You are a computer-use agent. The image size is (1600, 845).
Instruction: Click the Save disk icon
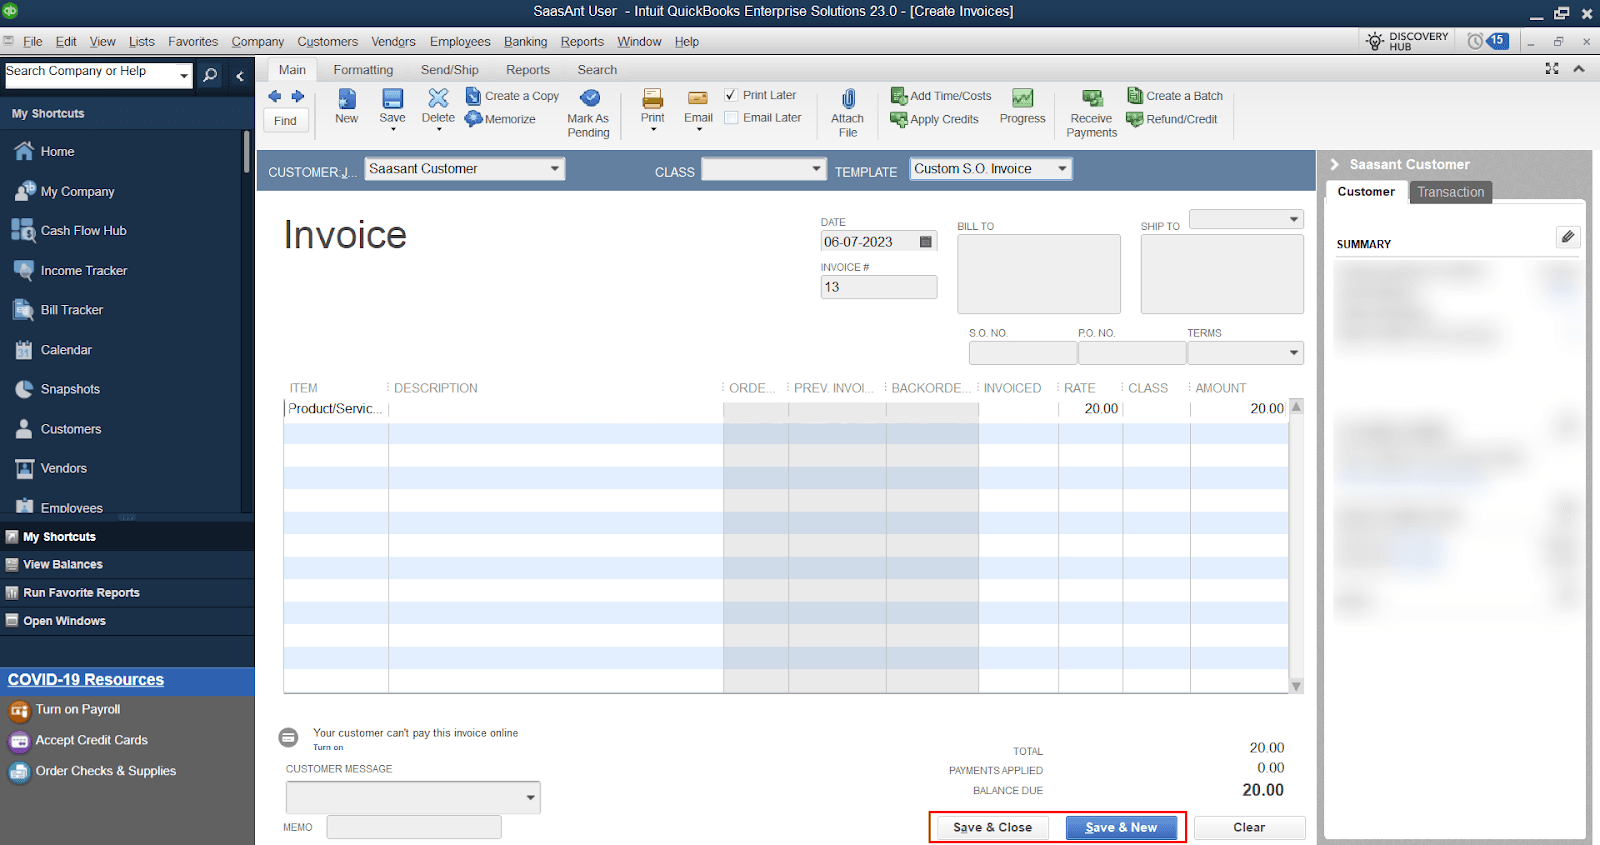click(x=393, y=98)
